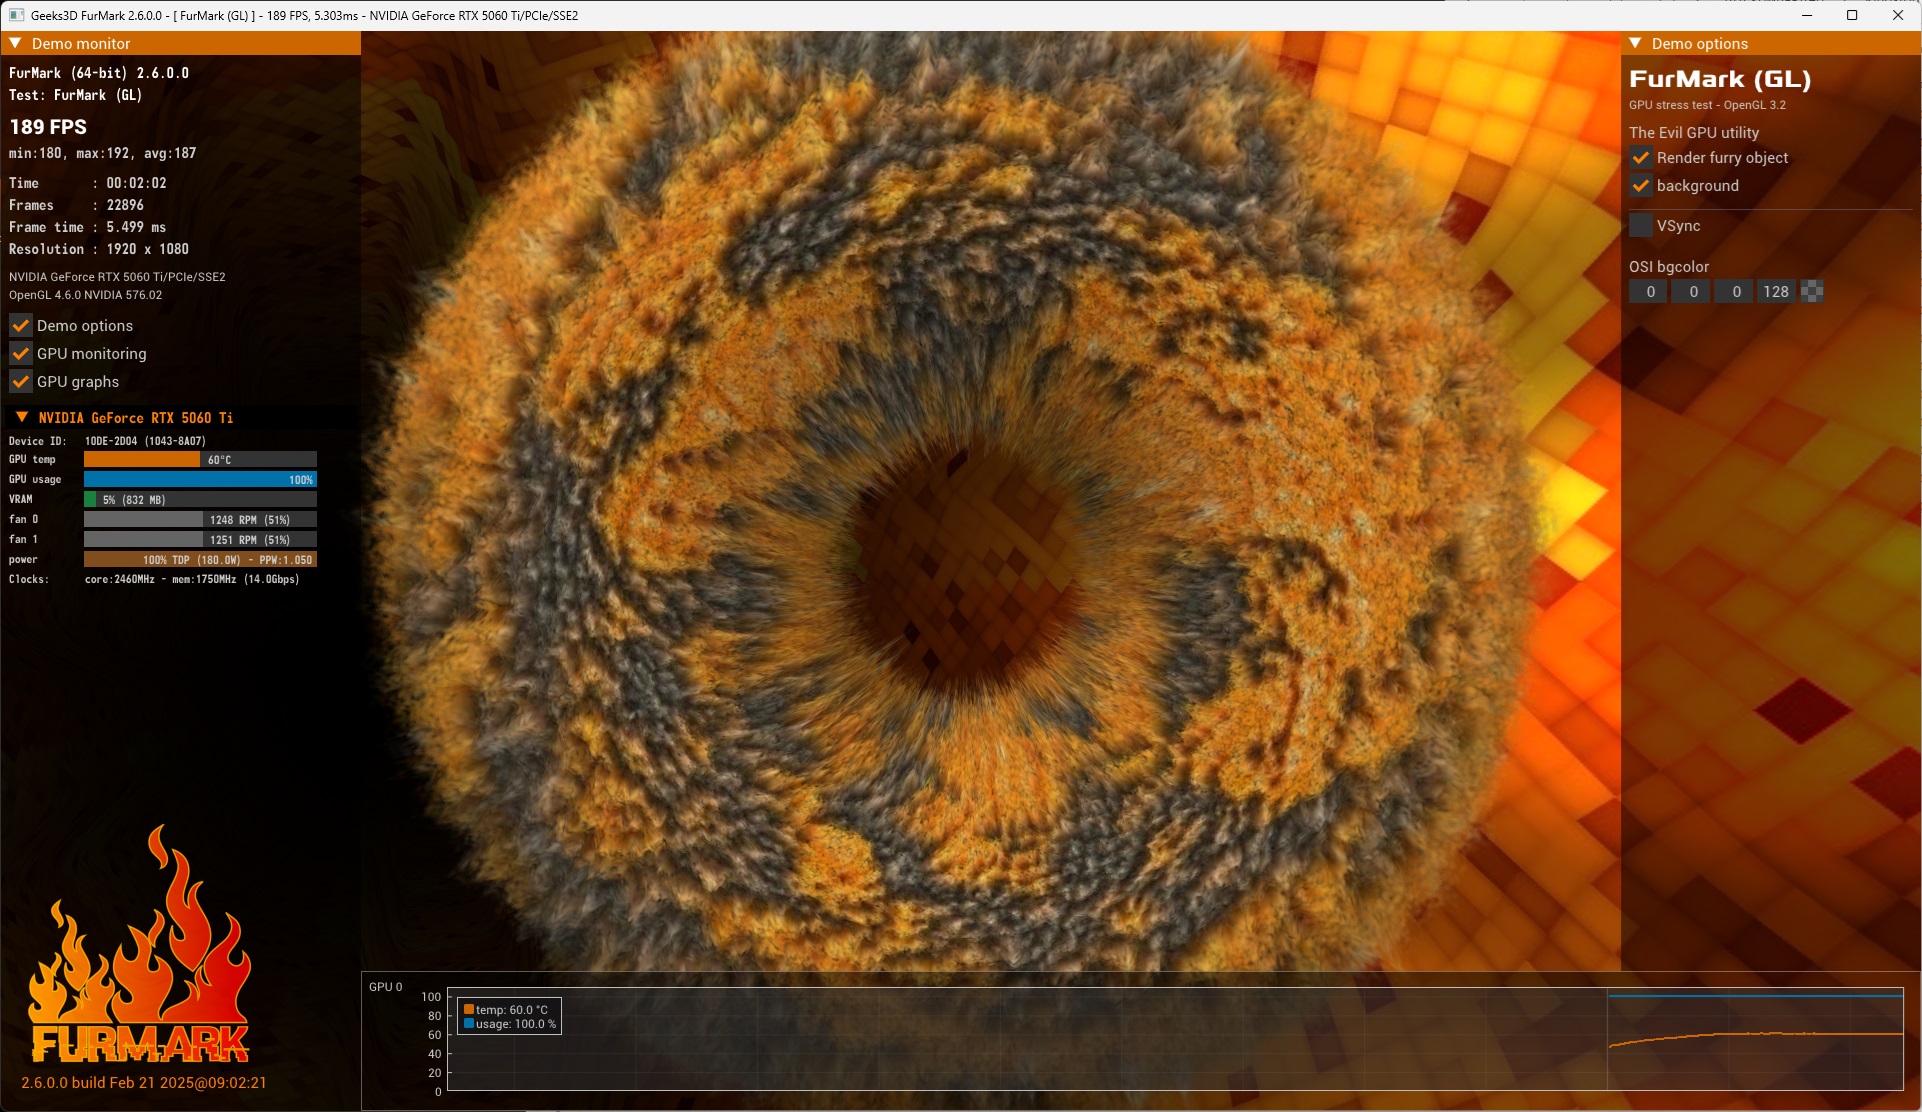This screenshot has height=1112, width=1922.
Task: Collapse the Demo monitor panel triangle
Action: pyautogui.click(x=16, y=43)
